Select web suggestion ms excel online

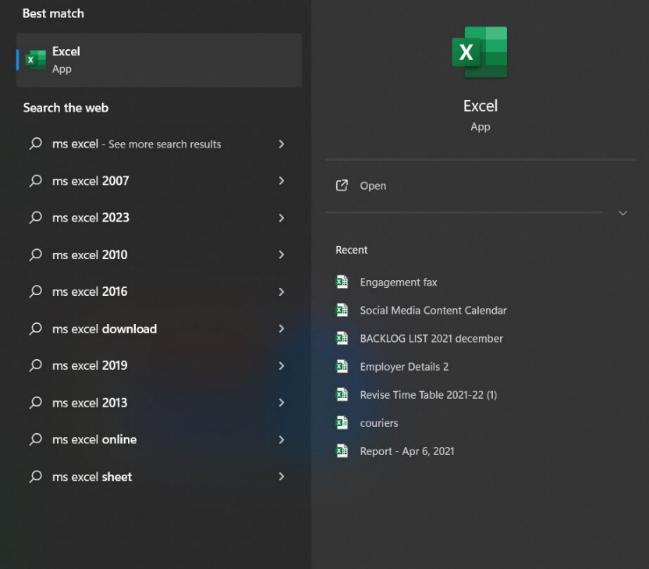click(x=159, y=439)
